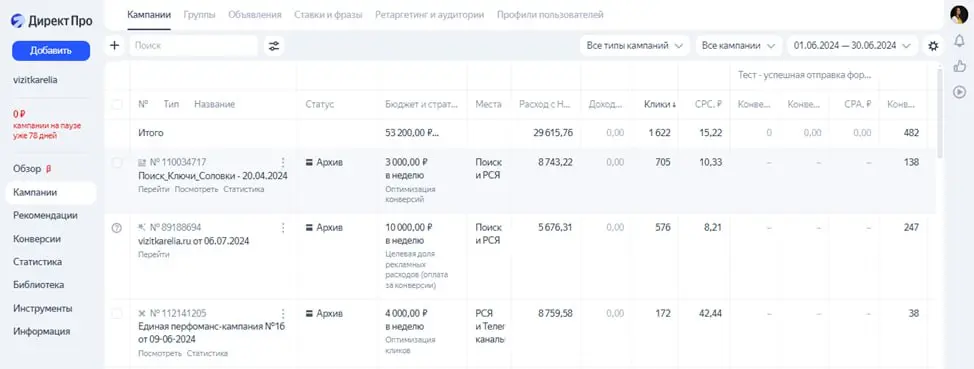Open the date range 01.06.2024 — 30.06.2024 picker
The width and height of the screenshot is (974, 369).
click(x=852, y=45)
